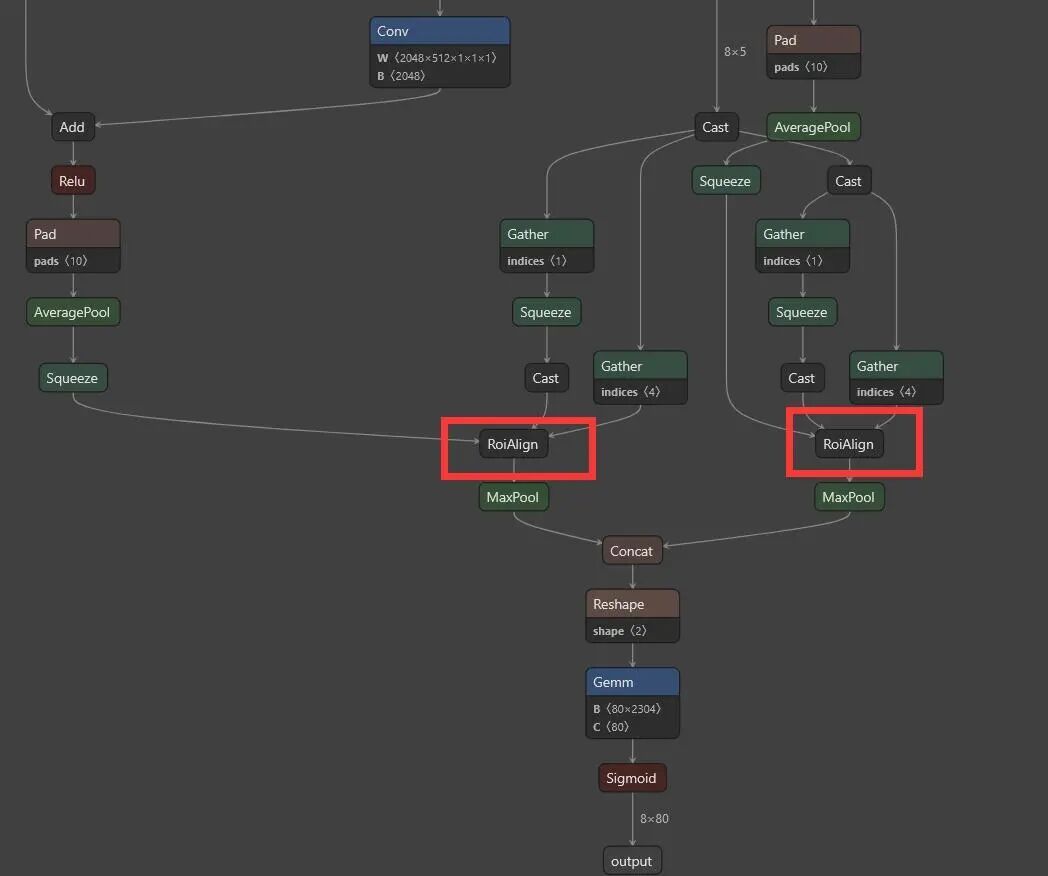Select the output node

coord(632,861)
